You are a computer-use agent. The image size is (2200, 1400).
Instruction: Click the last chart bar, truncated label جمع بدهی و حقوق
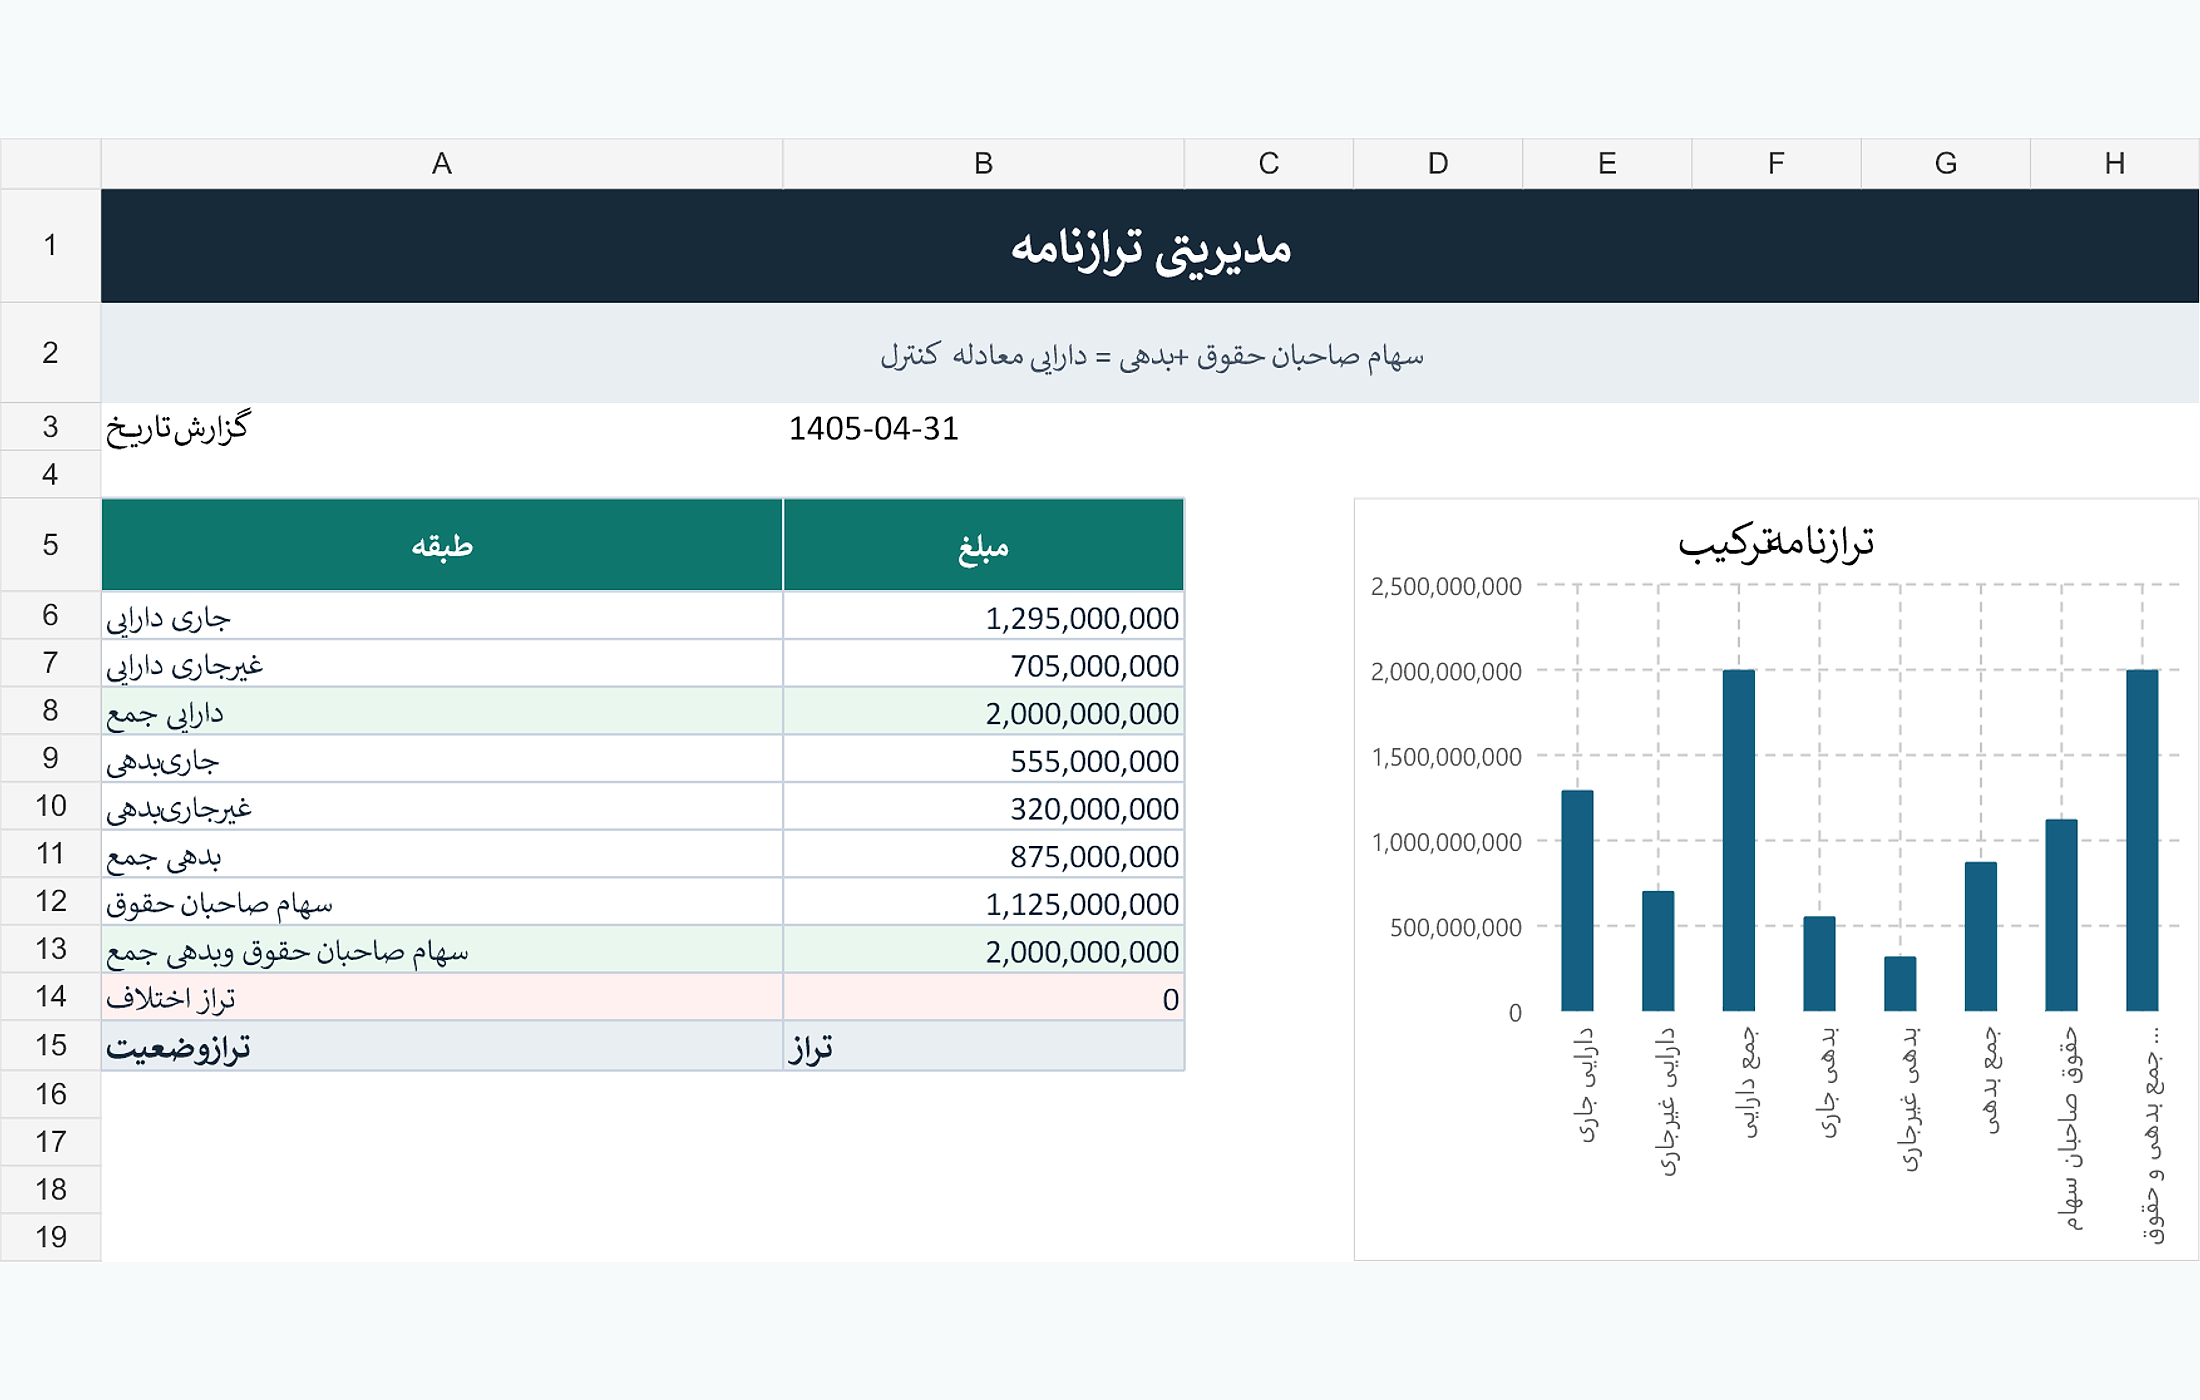point(2142,840)
